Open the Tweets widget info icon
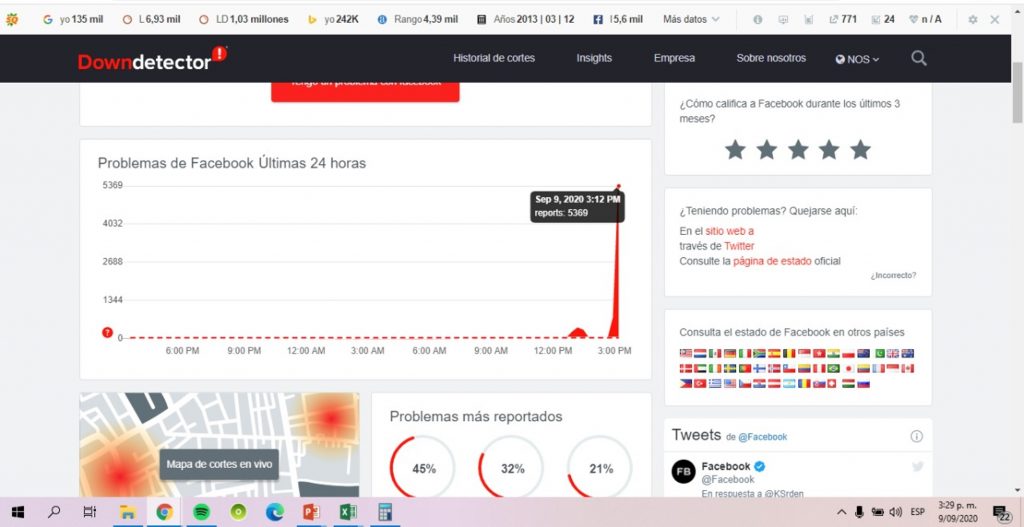Viewport: 1024px width, 527px height. 916,436
